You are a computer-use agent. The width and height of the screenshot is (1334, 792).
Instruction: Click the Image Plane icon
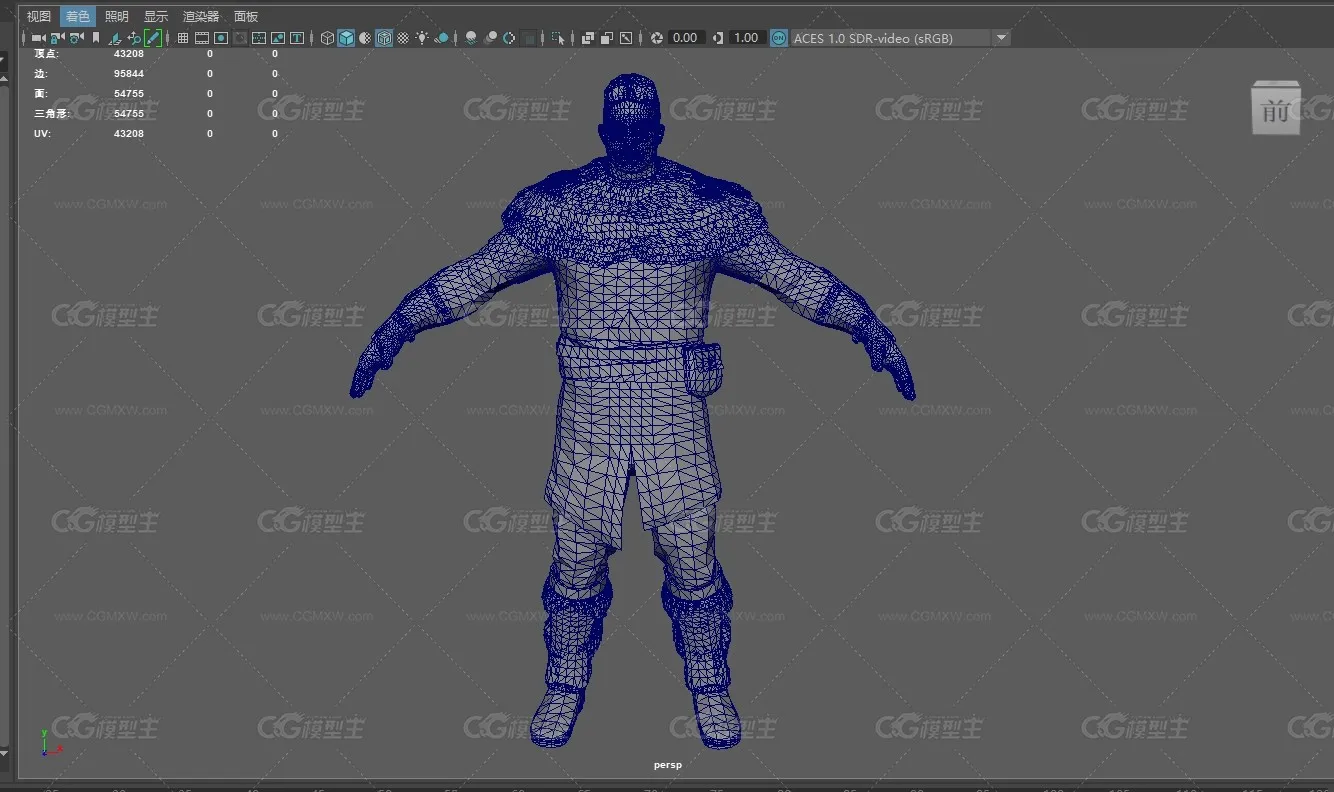click(115, 38)
